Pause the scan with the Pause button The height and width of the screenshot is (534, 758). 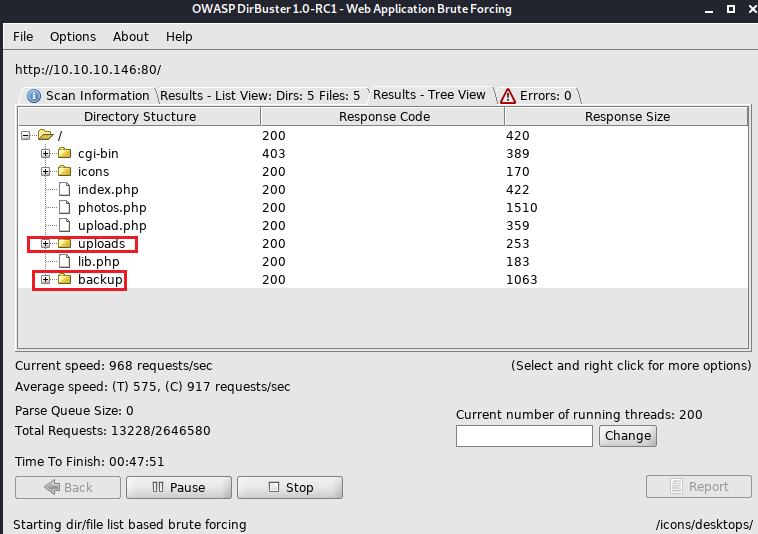179,487
